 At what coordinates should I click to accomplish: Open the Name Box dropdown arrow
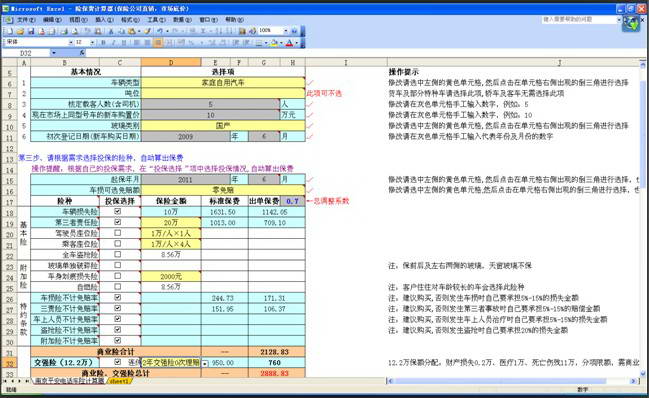click(54, 53)
